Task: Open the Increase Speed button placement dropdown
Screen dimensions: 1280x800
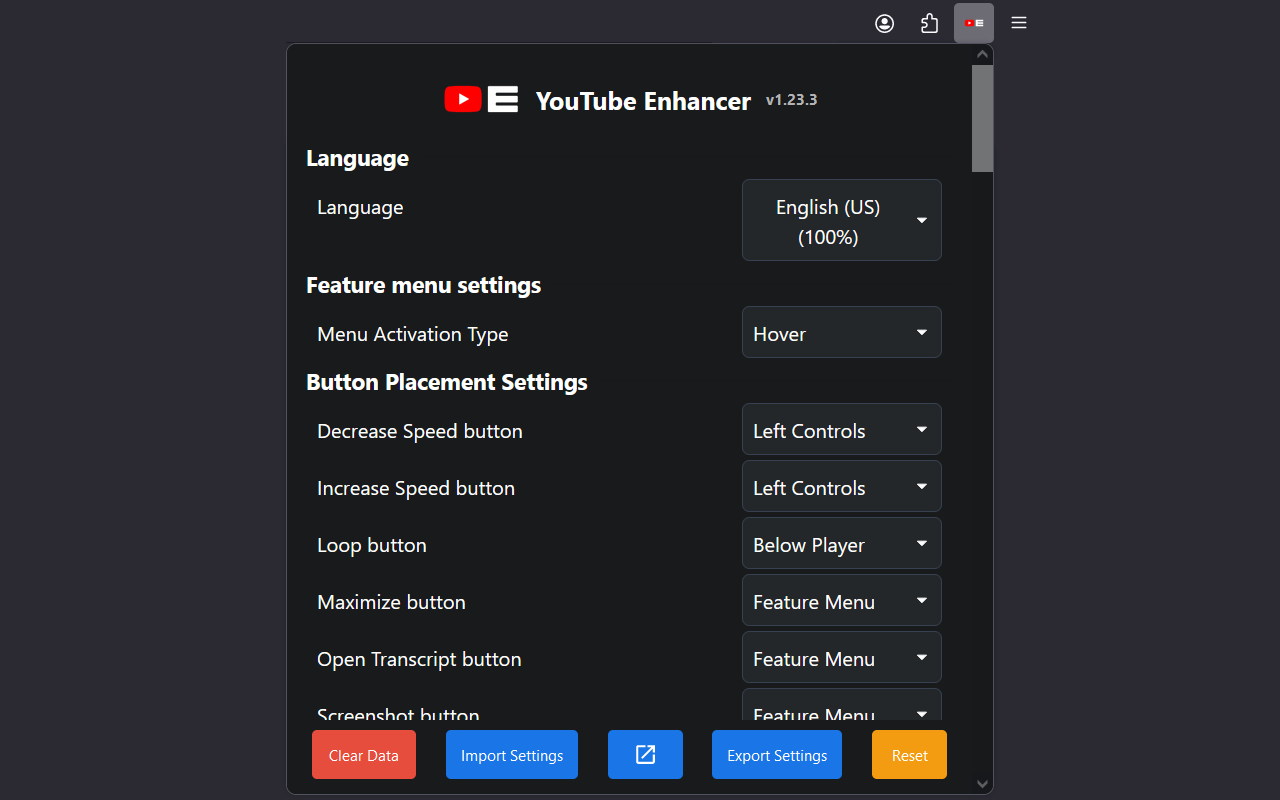Action: (x=841, y=486)
